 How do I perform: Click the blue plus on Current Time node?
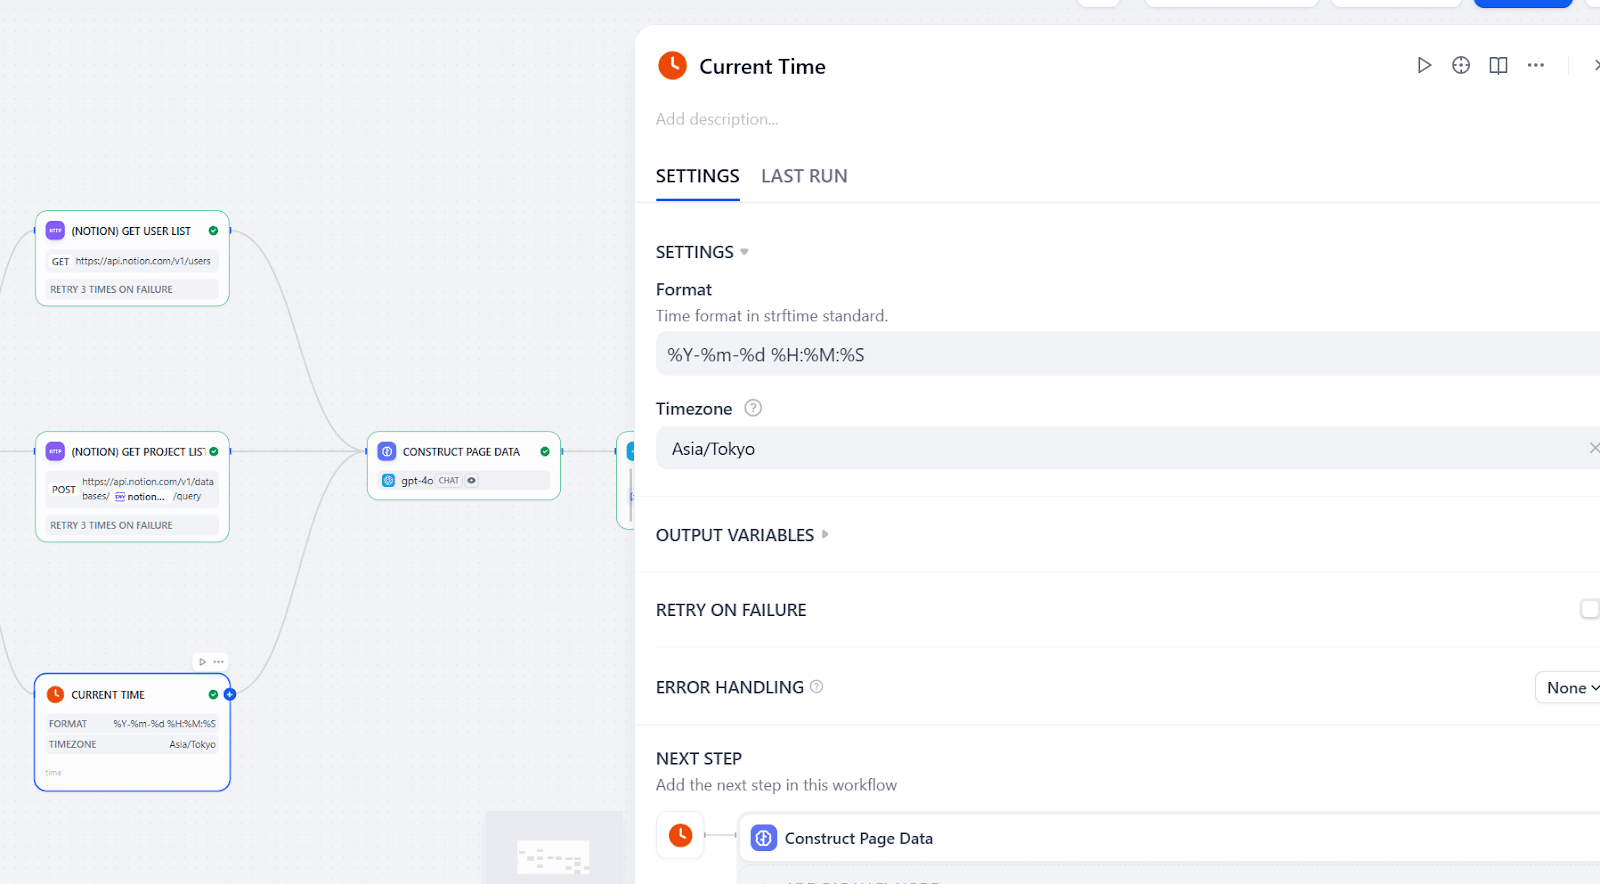tap(230, 694)
